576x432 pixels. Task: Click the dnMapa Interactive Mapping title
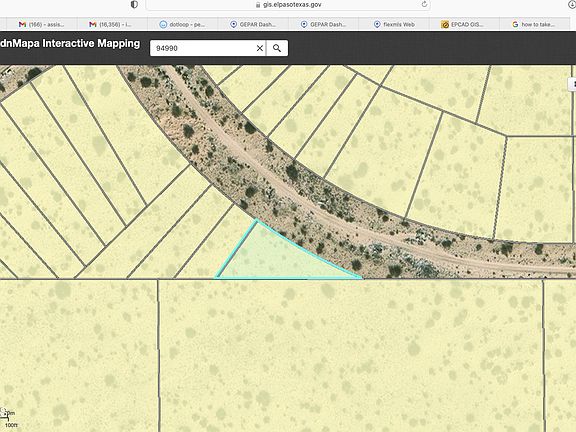[70, 43]
